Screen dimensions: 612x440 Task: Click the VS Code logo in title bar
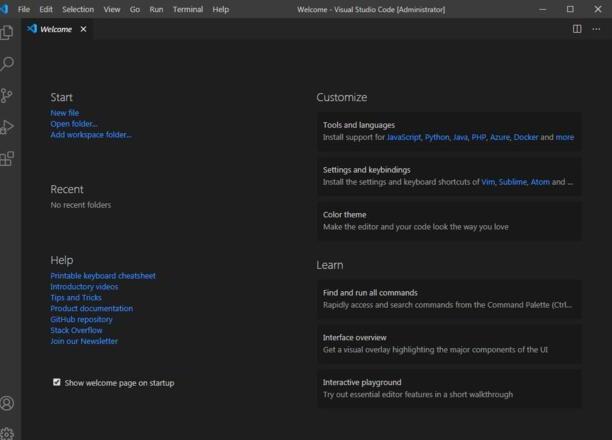pyautogui.click(x=5, y=9)
